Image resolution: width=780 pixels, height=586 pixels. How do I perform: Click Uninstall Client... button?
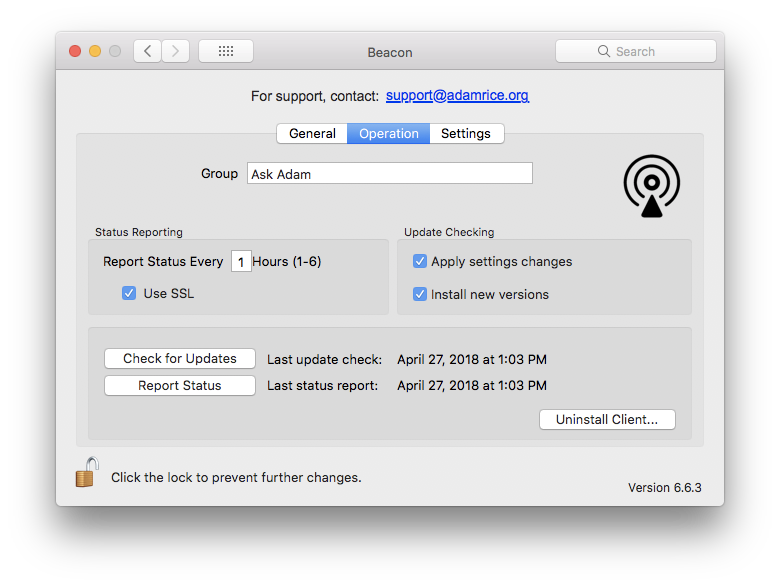[x=607, y=419]
